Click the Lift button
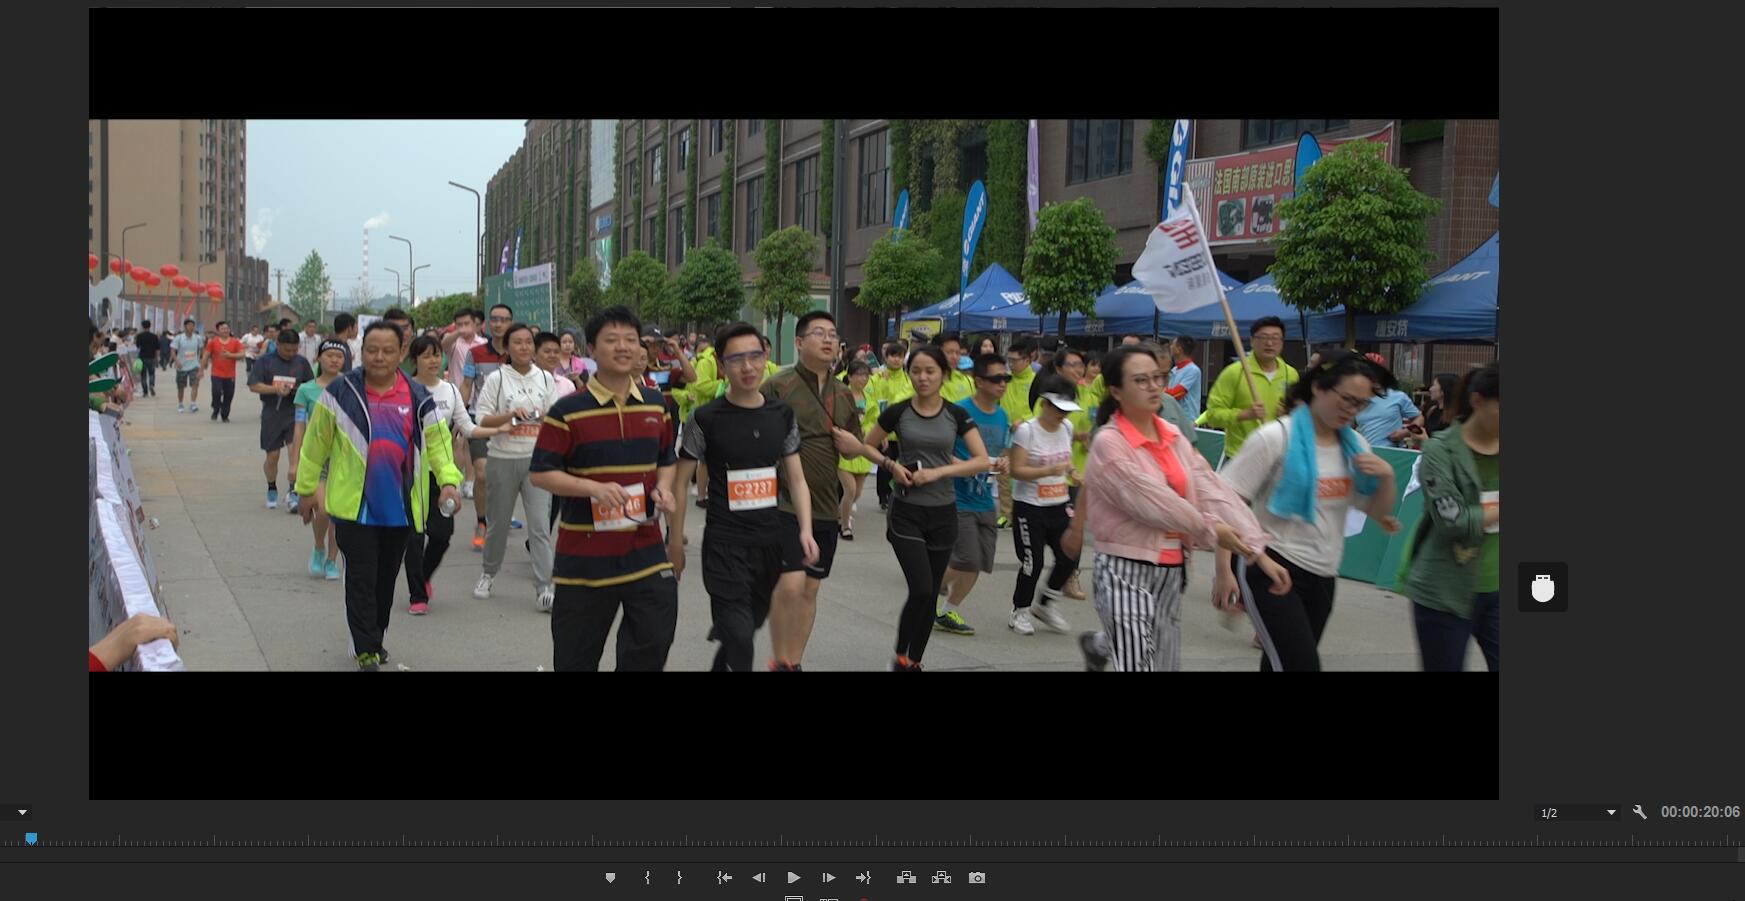 pos(906,878)
